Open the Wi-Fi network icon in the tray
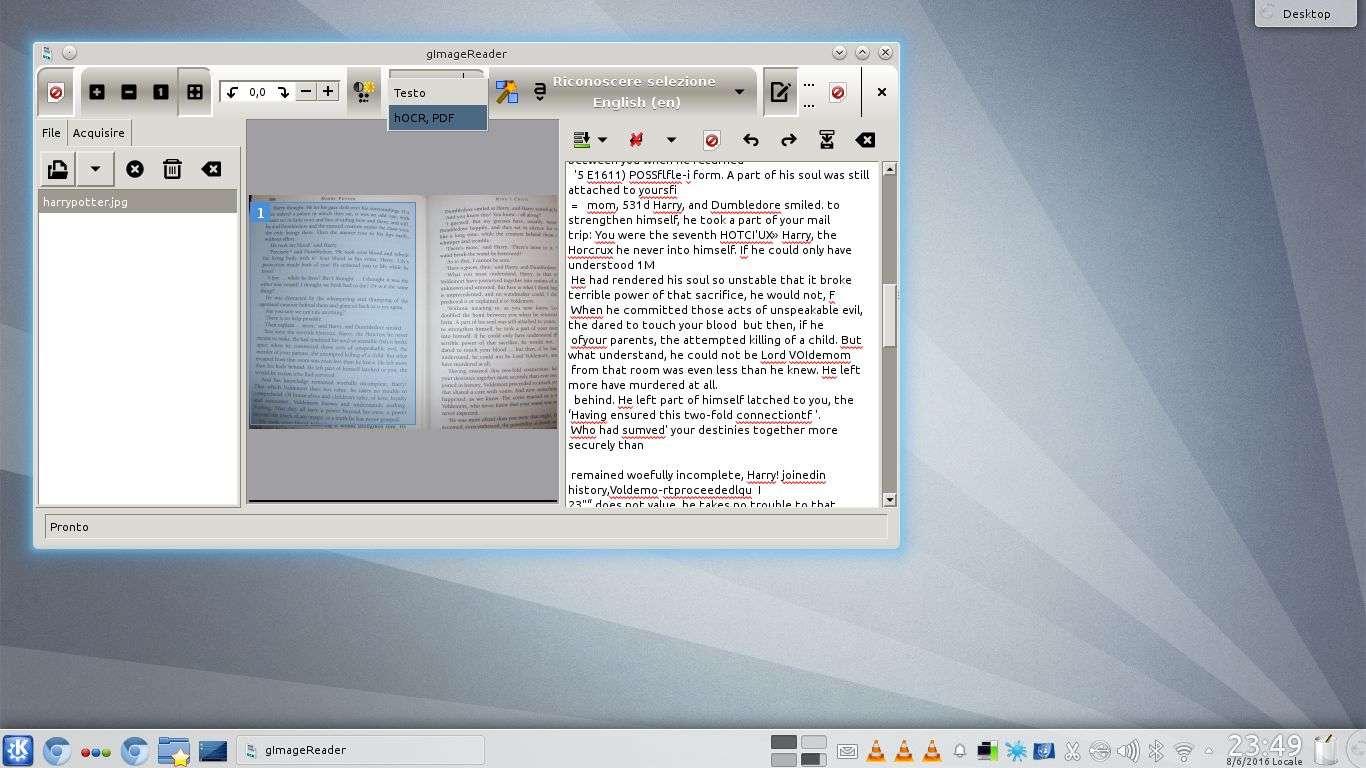1366x768 pixels. (x=1184, y=751)
